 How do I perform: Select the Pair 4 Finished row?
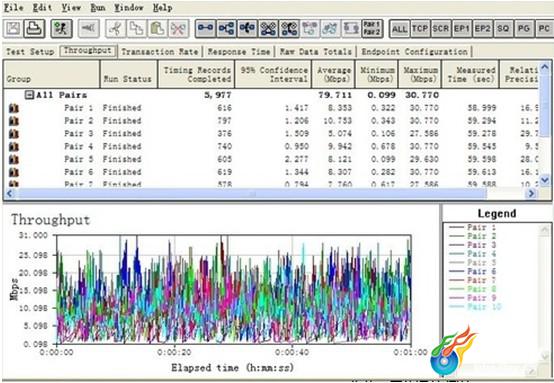[x=271, y=146]
